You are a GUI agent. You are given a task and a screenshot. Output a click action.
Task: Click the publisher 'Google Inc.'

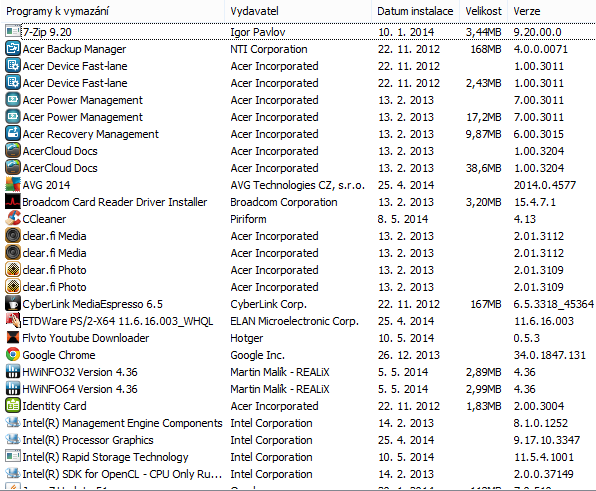tap(257, 355)
